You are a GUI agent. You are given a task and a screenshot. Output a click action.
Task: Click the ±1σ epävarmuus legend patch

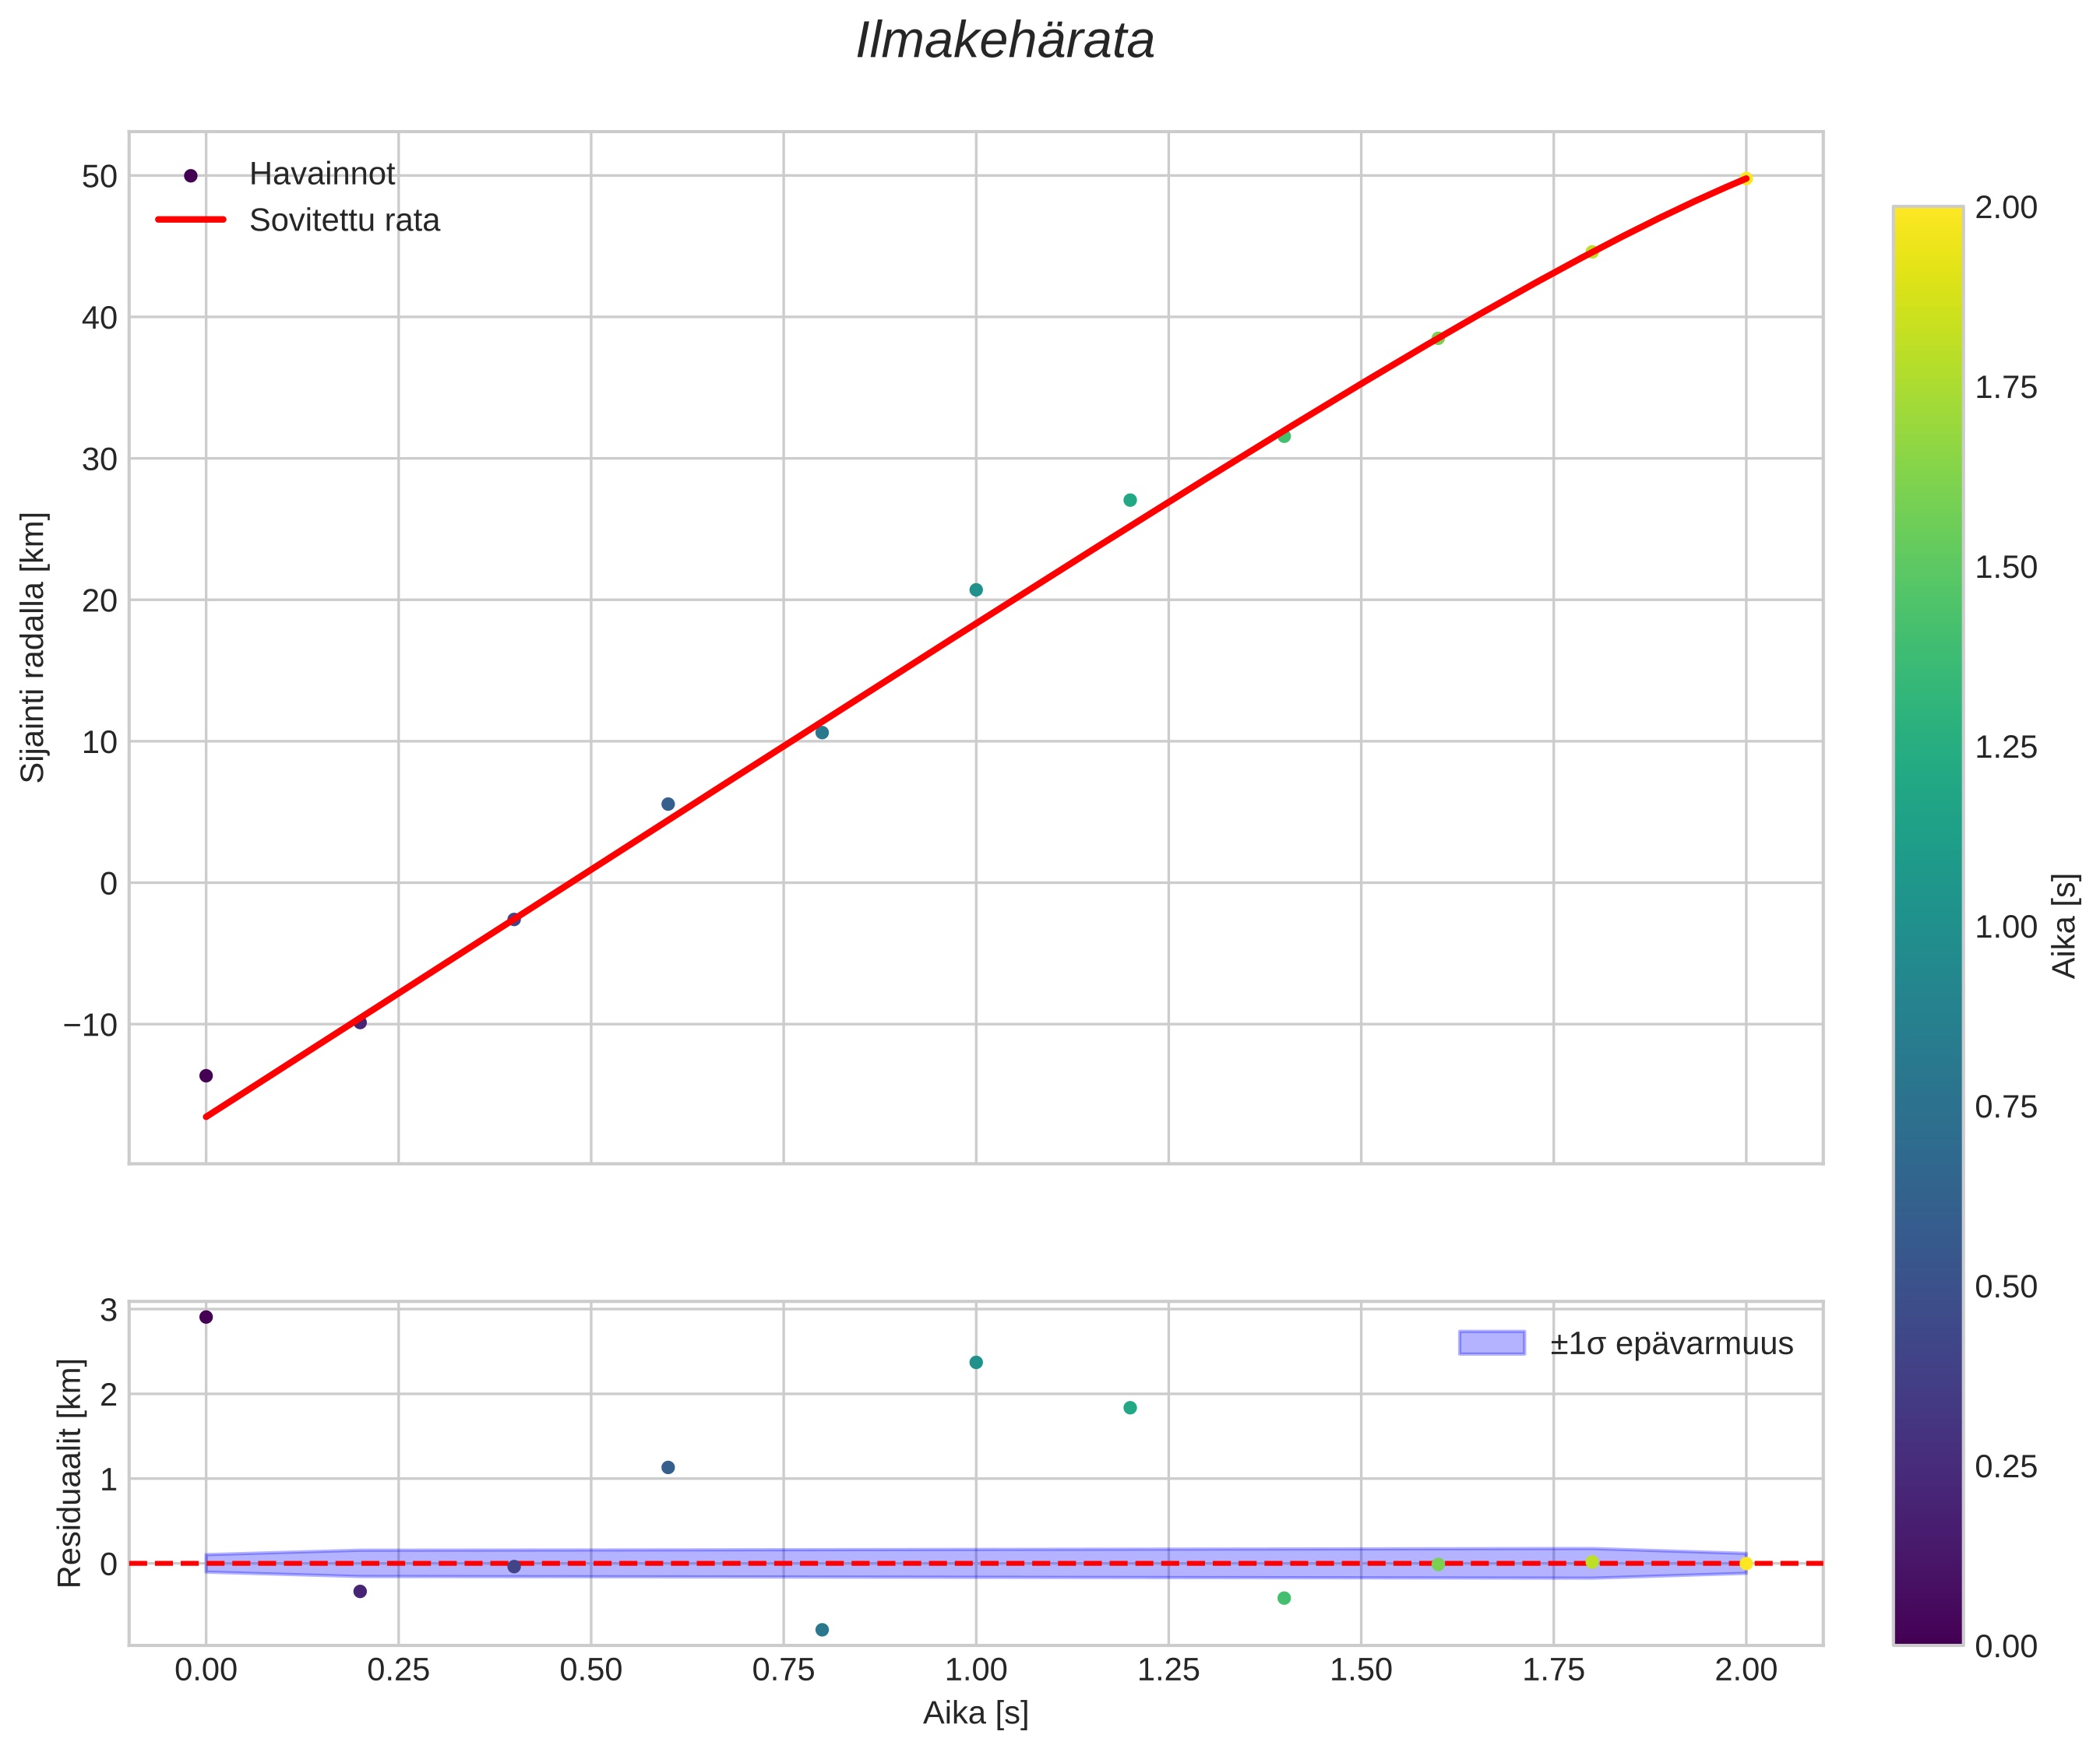pos(1491,1343)
